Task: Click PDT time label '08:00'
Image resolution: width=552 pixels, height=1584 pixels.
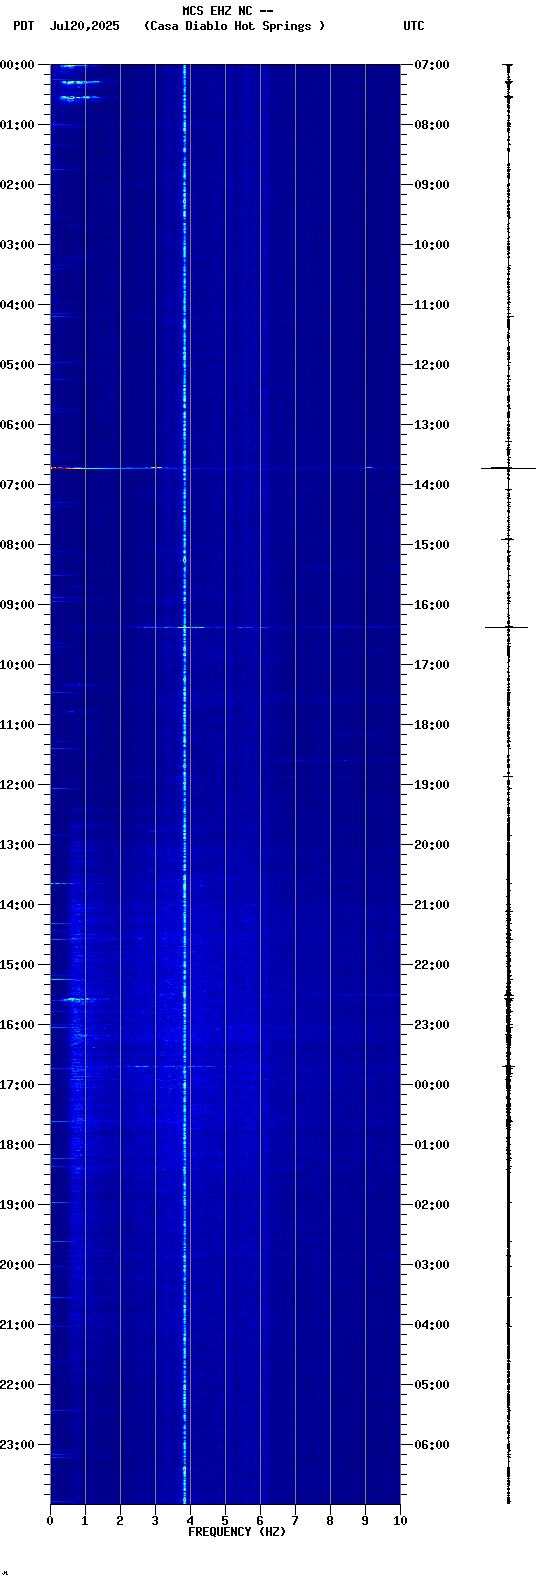Action: click(17, 545)
